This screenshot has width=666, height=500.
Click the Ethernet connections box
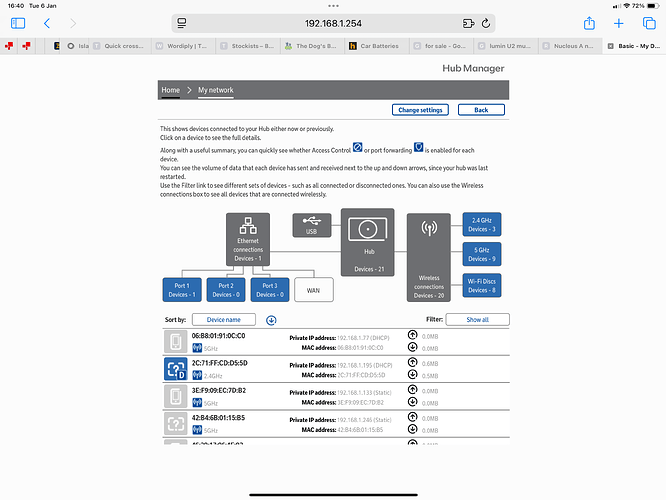[x=247, y=238]
